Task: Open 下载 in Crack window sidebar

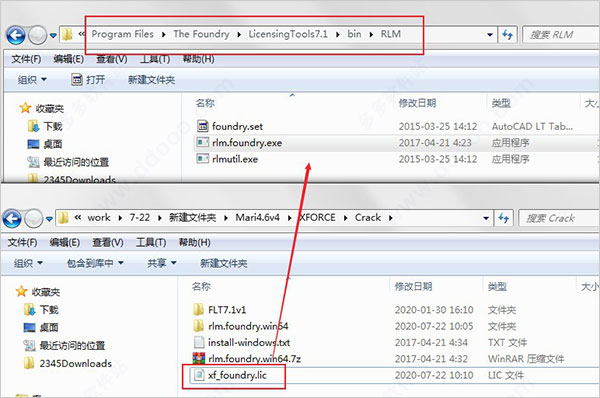Action: pyautogui.click(x=49, y=310)
